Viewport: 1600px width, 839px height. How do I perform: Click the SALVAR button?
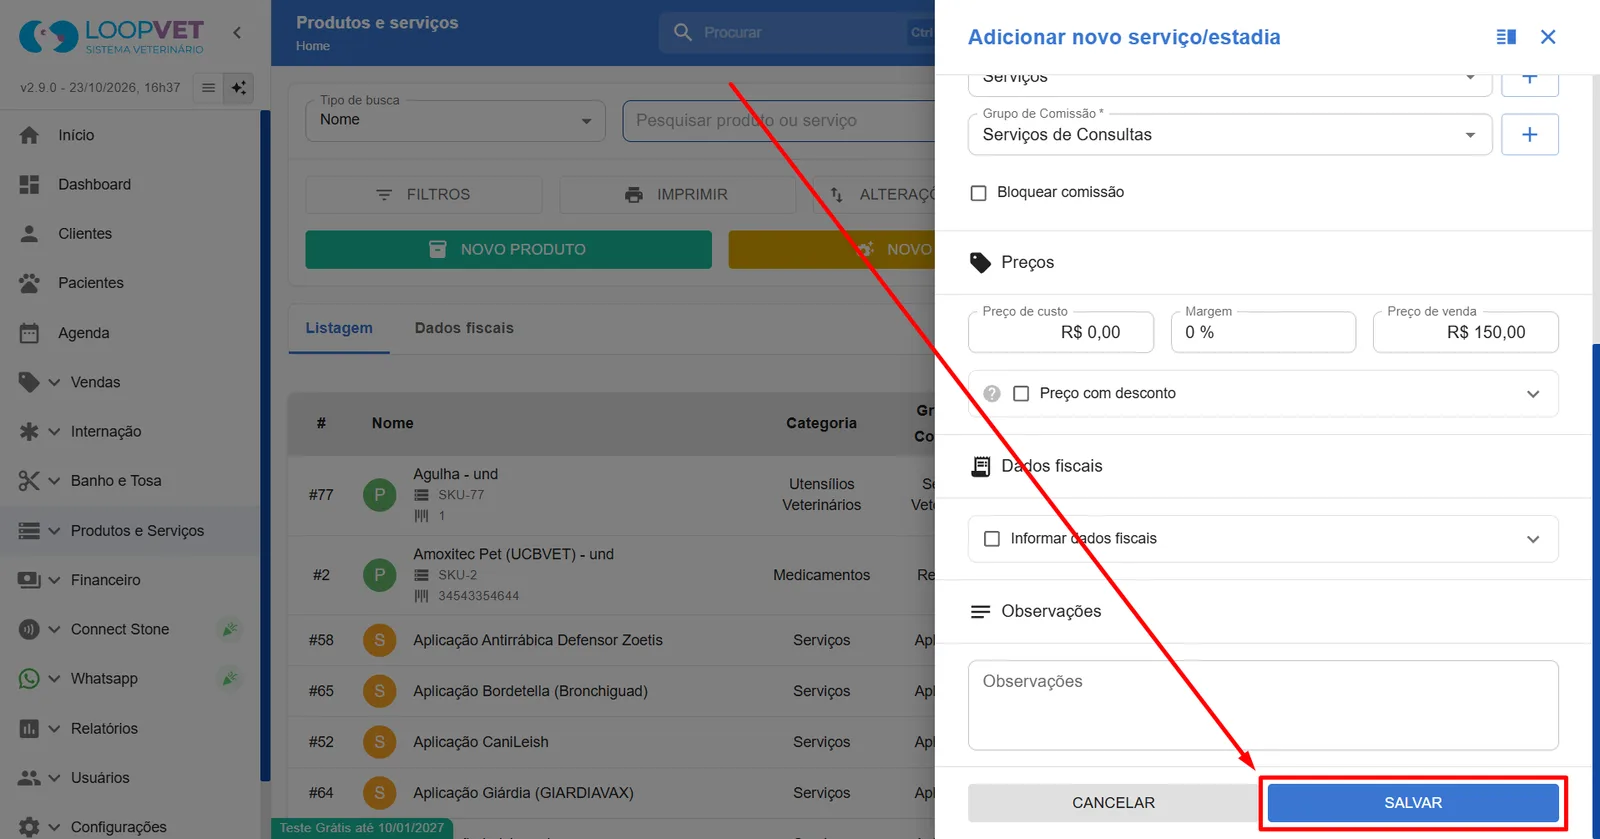[1413, 803]
